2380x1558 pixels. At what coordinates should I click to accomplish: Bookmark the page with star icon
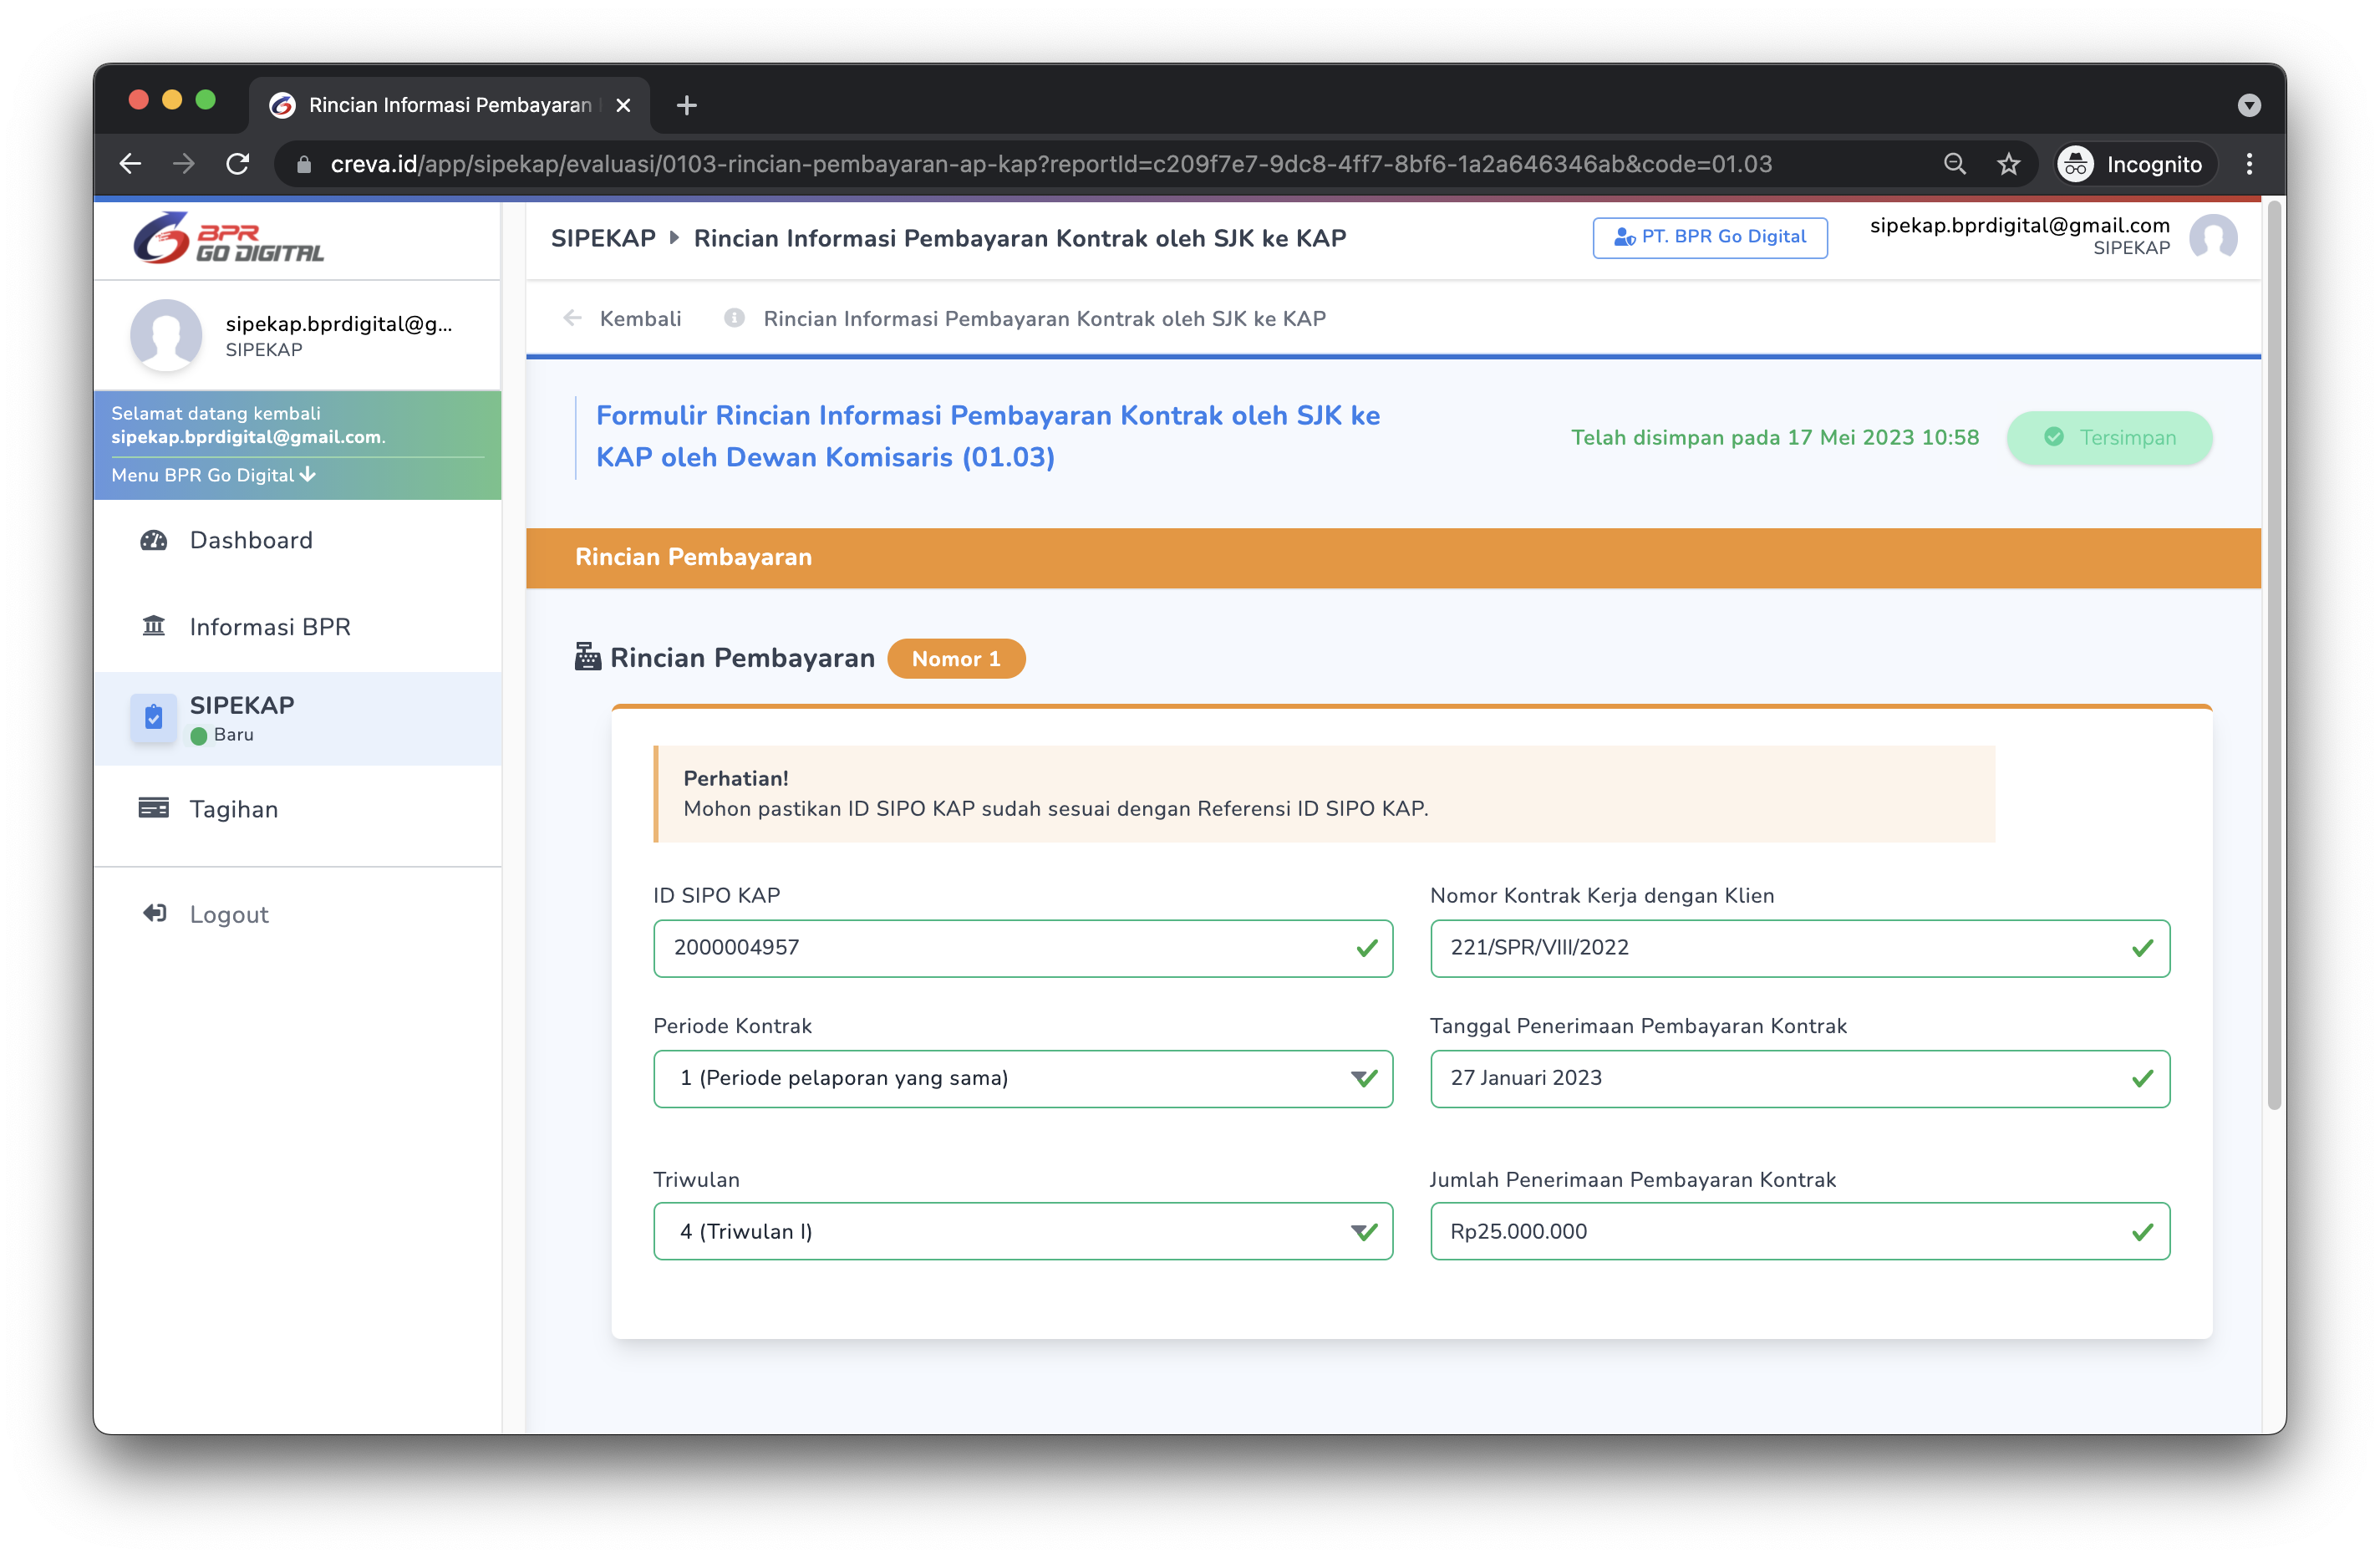coord(2008,164)
